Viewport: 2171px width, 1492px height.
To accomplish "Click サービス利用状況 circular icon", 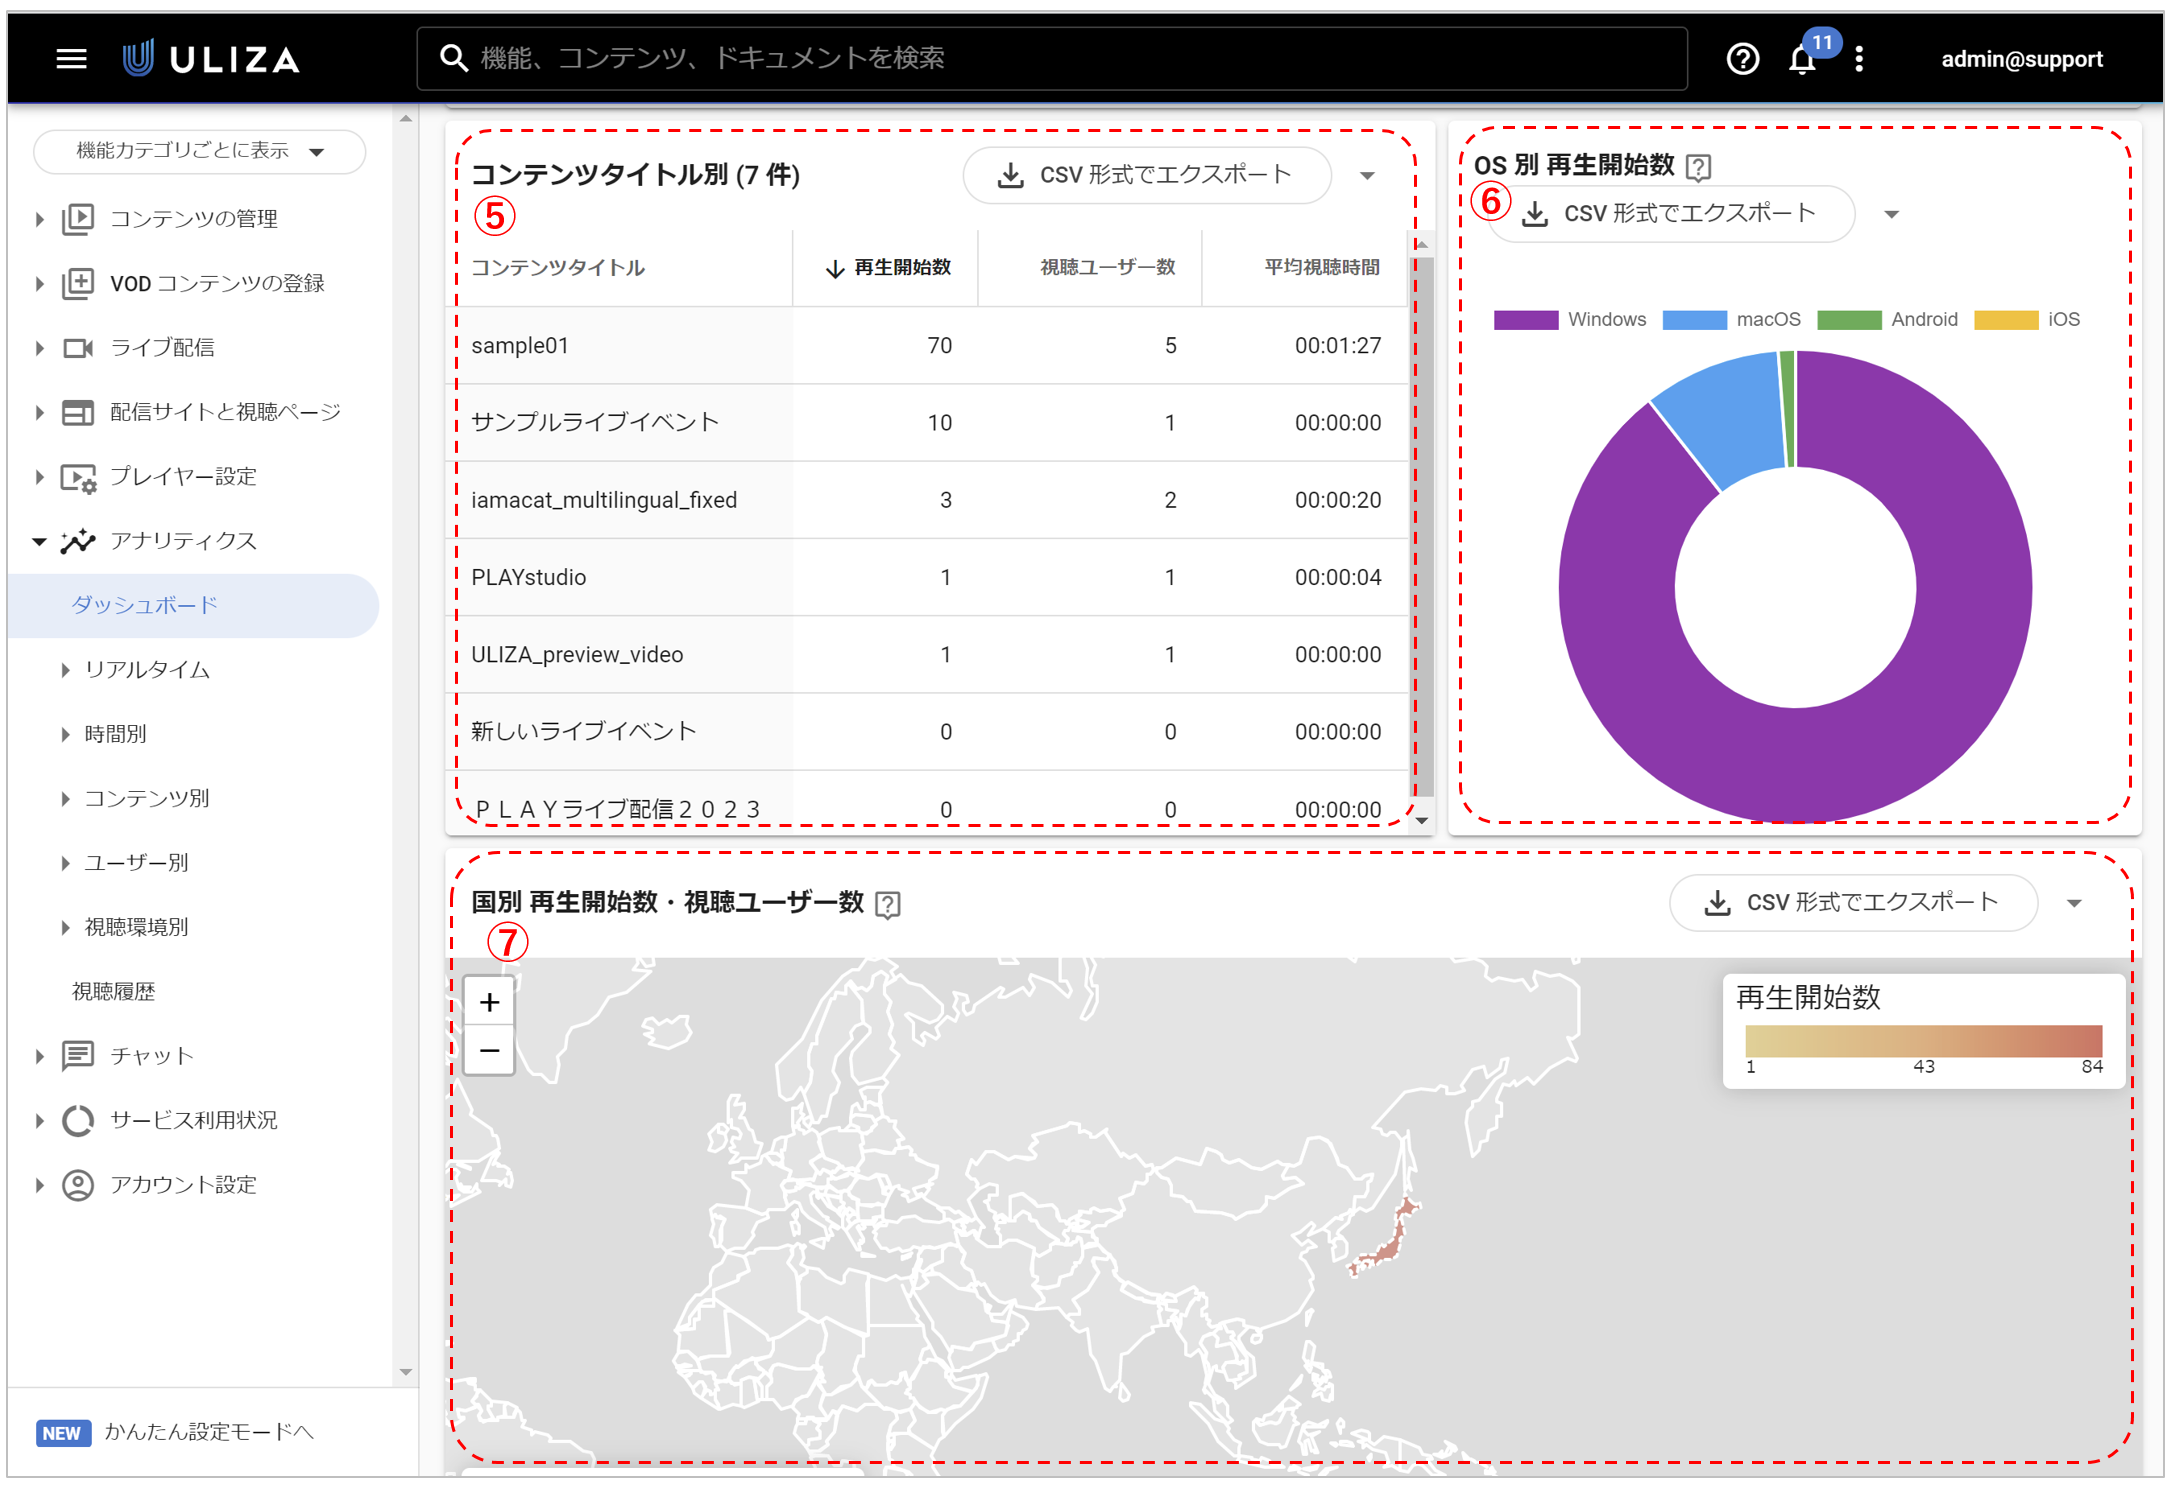I will pos(78,1120).
